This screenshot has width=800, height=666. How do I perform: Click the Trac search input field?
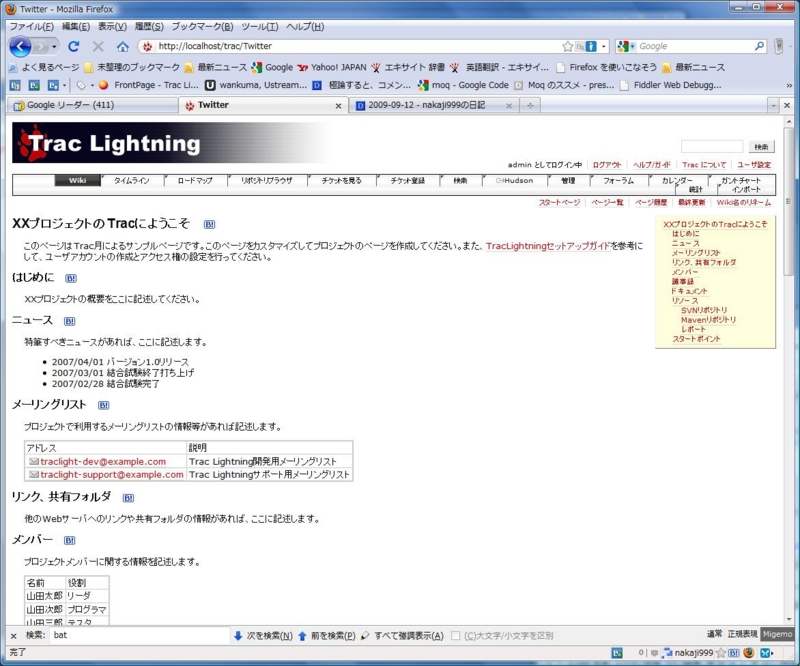(712, 147)
